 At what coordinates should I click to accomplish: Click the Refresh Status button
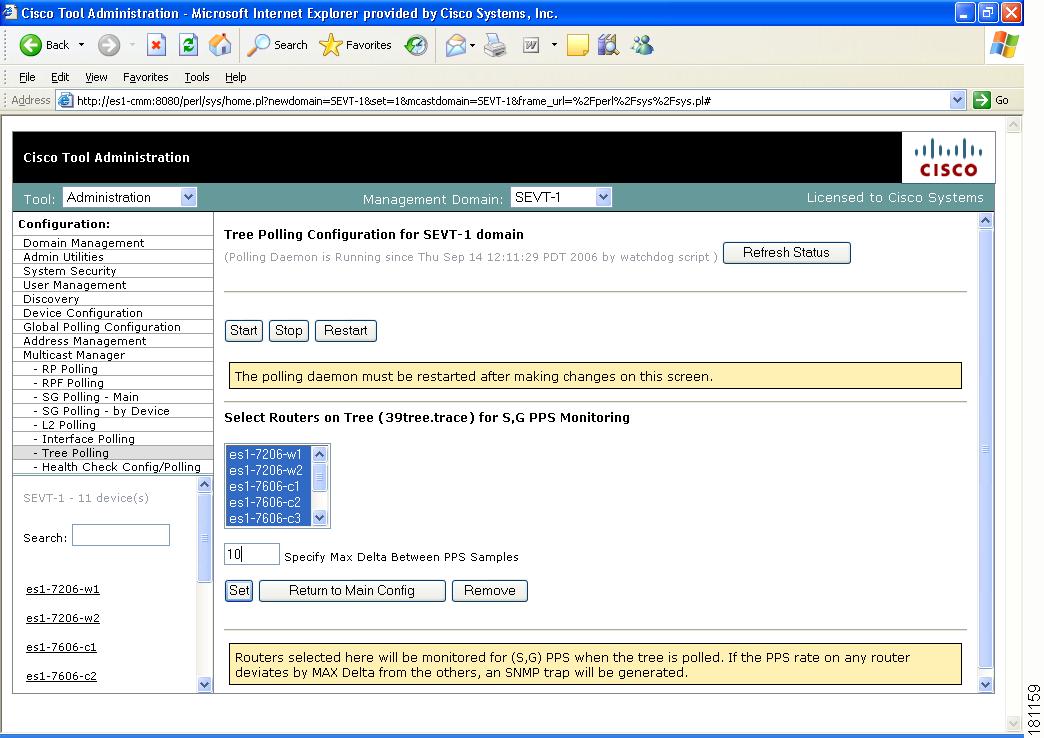coord(786,252)
